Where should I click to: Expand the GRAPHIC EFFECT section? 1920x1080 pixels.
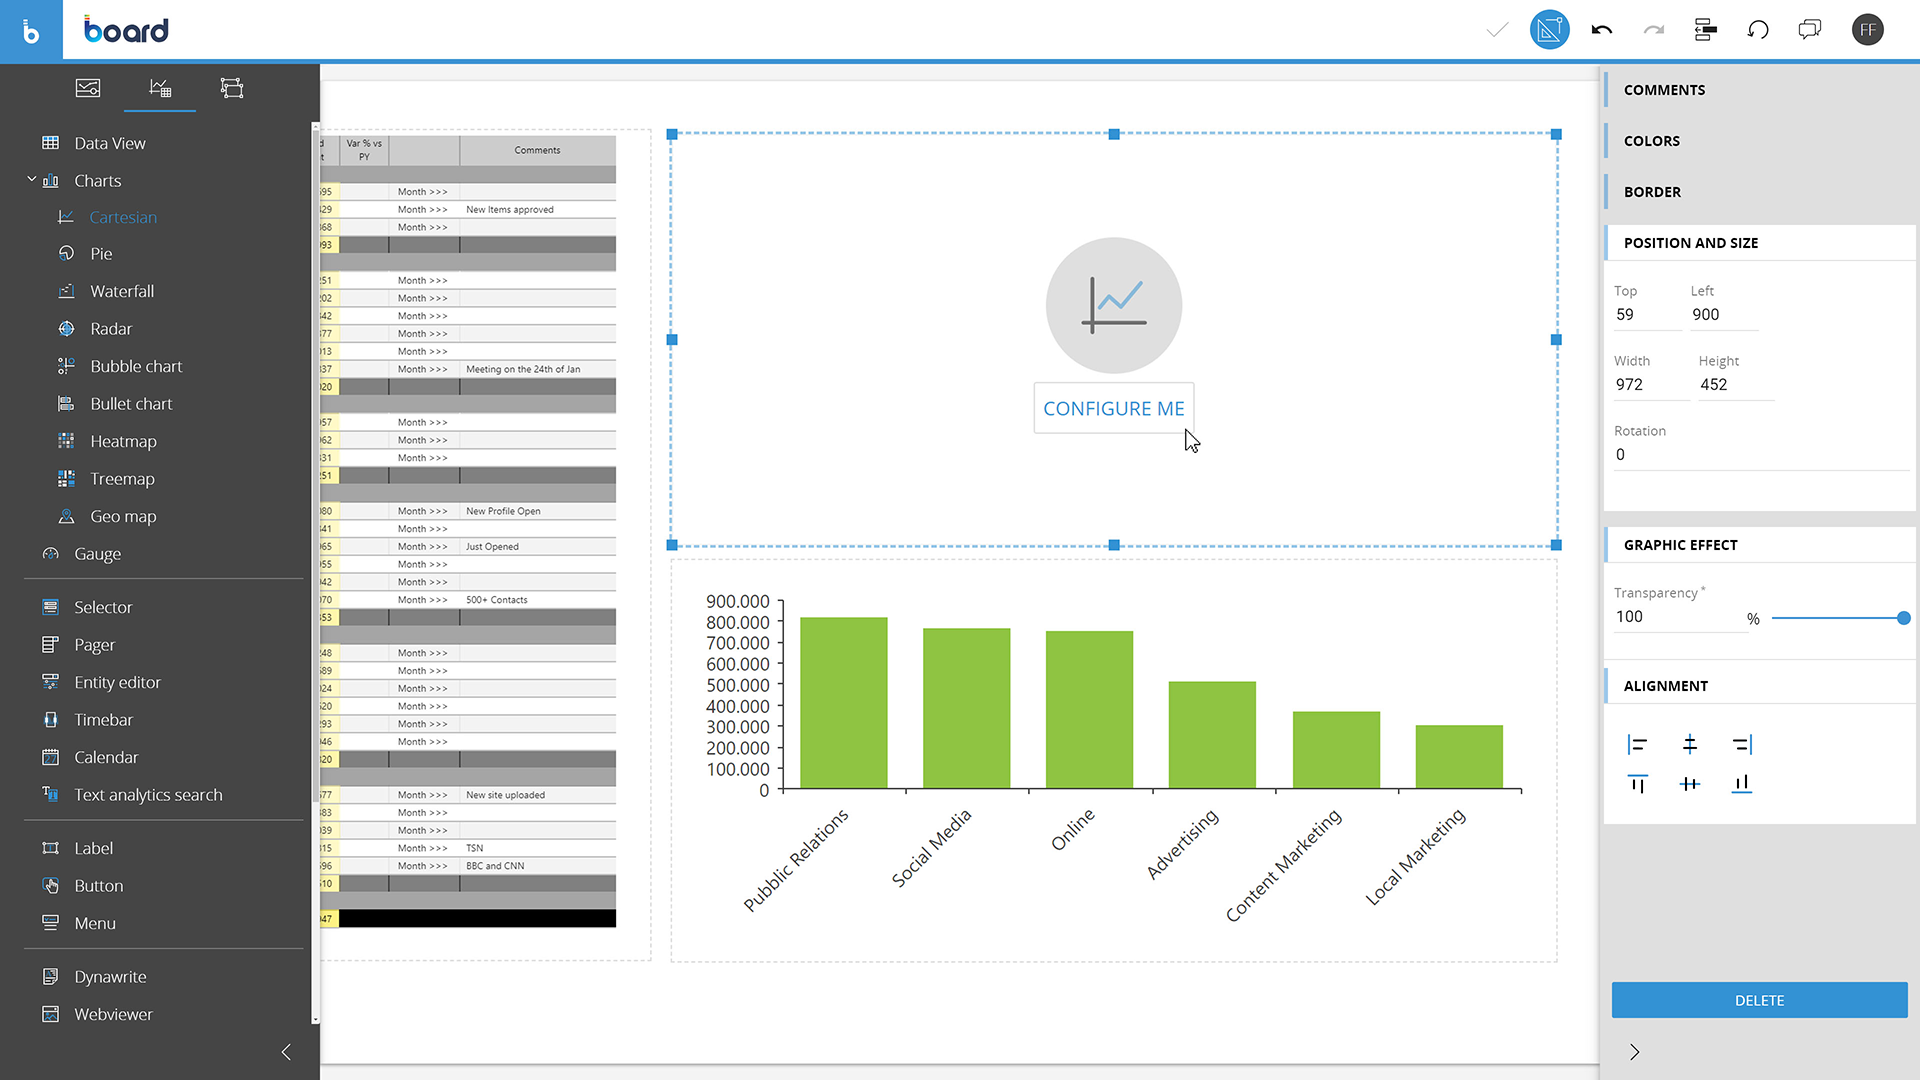tap(1681, 545)
